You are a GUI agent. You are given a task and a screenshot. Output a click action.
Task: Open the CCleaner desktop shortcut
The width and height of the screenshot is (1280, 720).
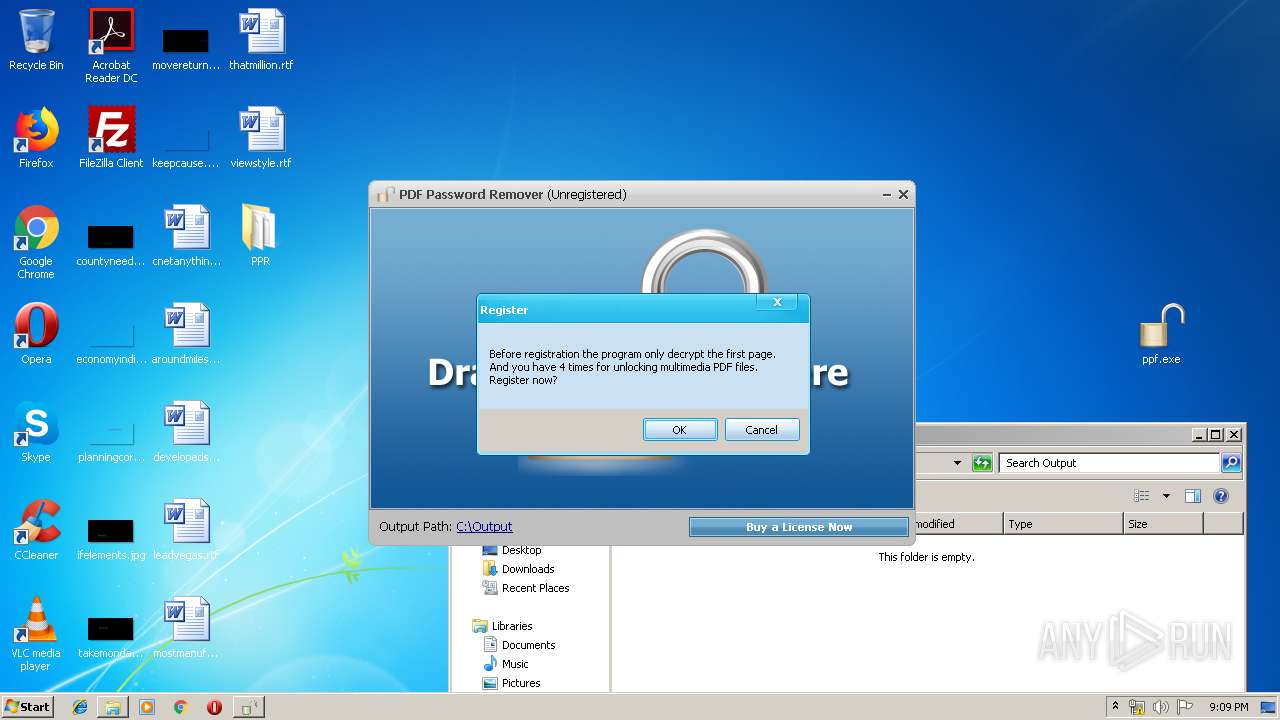(36, 530)
